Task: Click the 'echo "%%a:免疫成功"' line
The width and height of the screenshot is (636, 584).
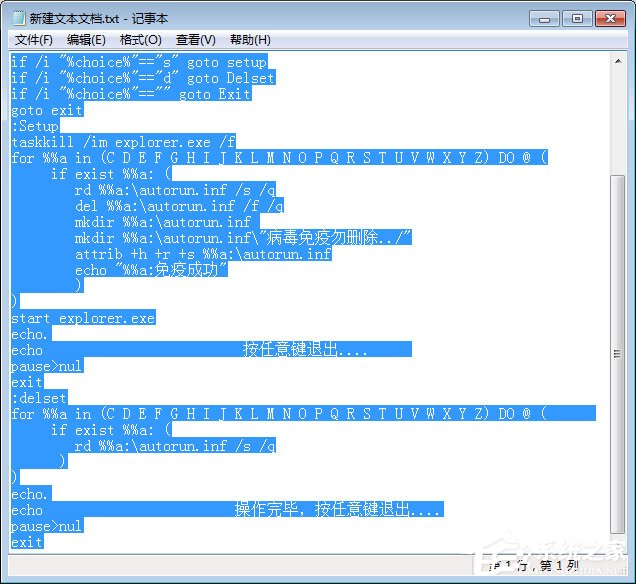Action: (151, 270)
